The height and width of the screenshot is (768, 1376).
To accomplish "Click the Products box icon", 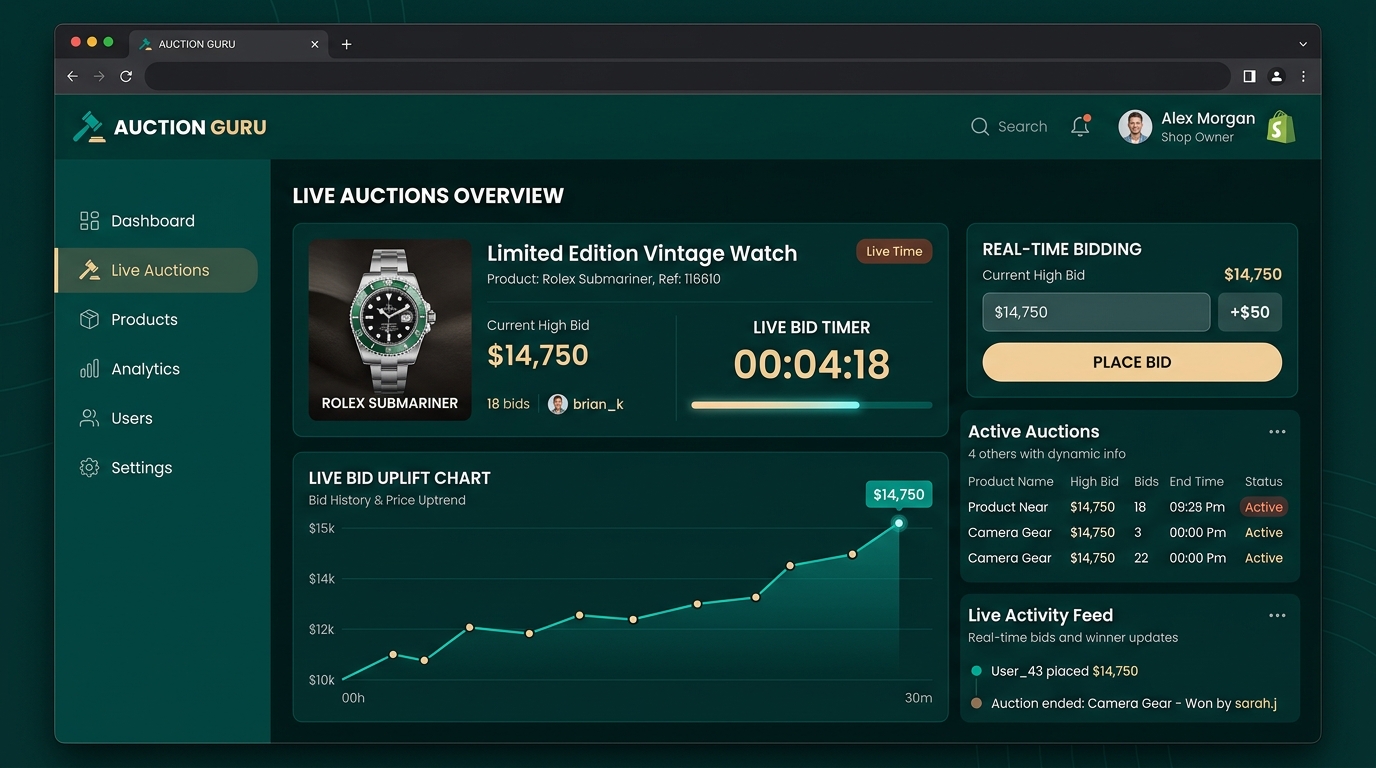I will (x=90, y=319).
